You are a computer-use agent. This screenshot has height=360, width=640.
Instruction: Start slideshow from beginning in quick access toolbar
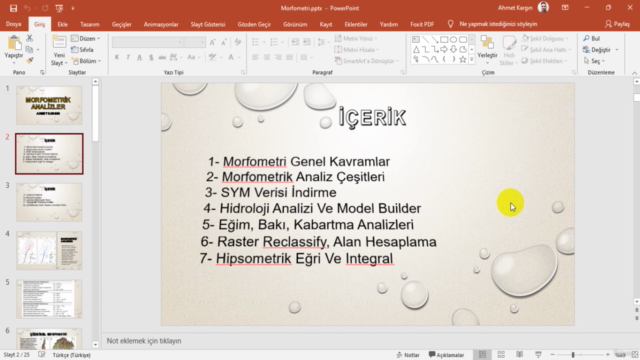coord(59,8)
